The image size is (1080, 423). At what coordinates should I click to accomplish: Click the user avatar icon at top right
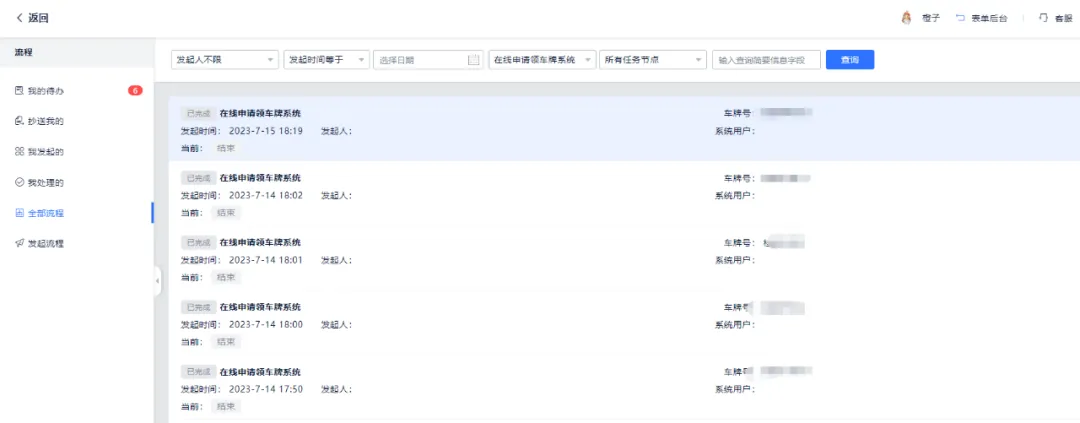tap(907, 18)
